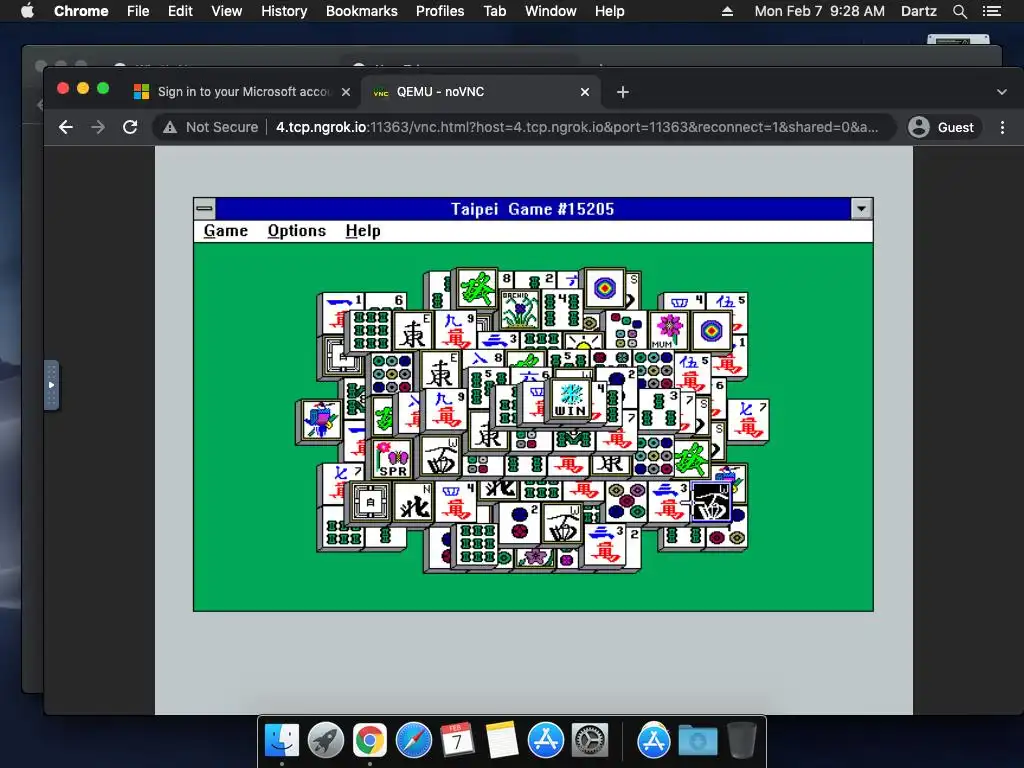The image size is (1024, 768).
Task: Pick the MUM flower tile
Action: pyautogui.click(x=667, y=331)
